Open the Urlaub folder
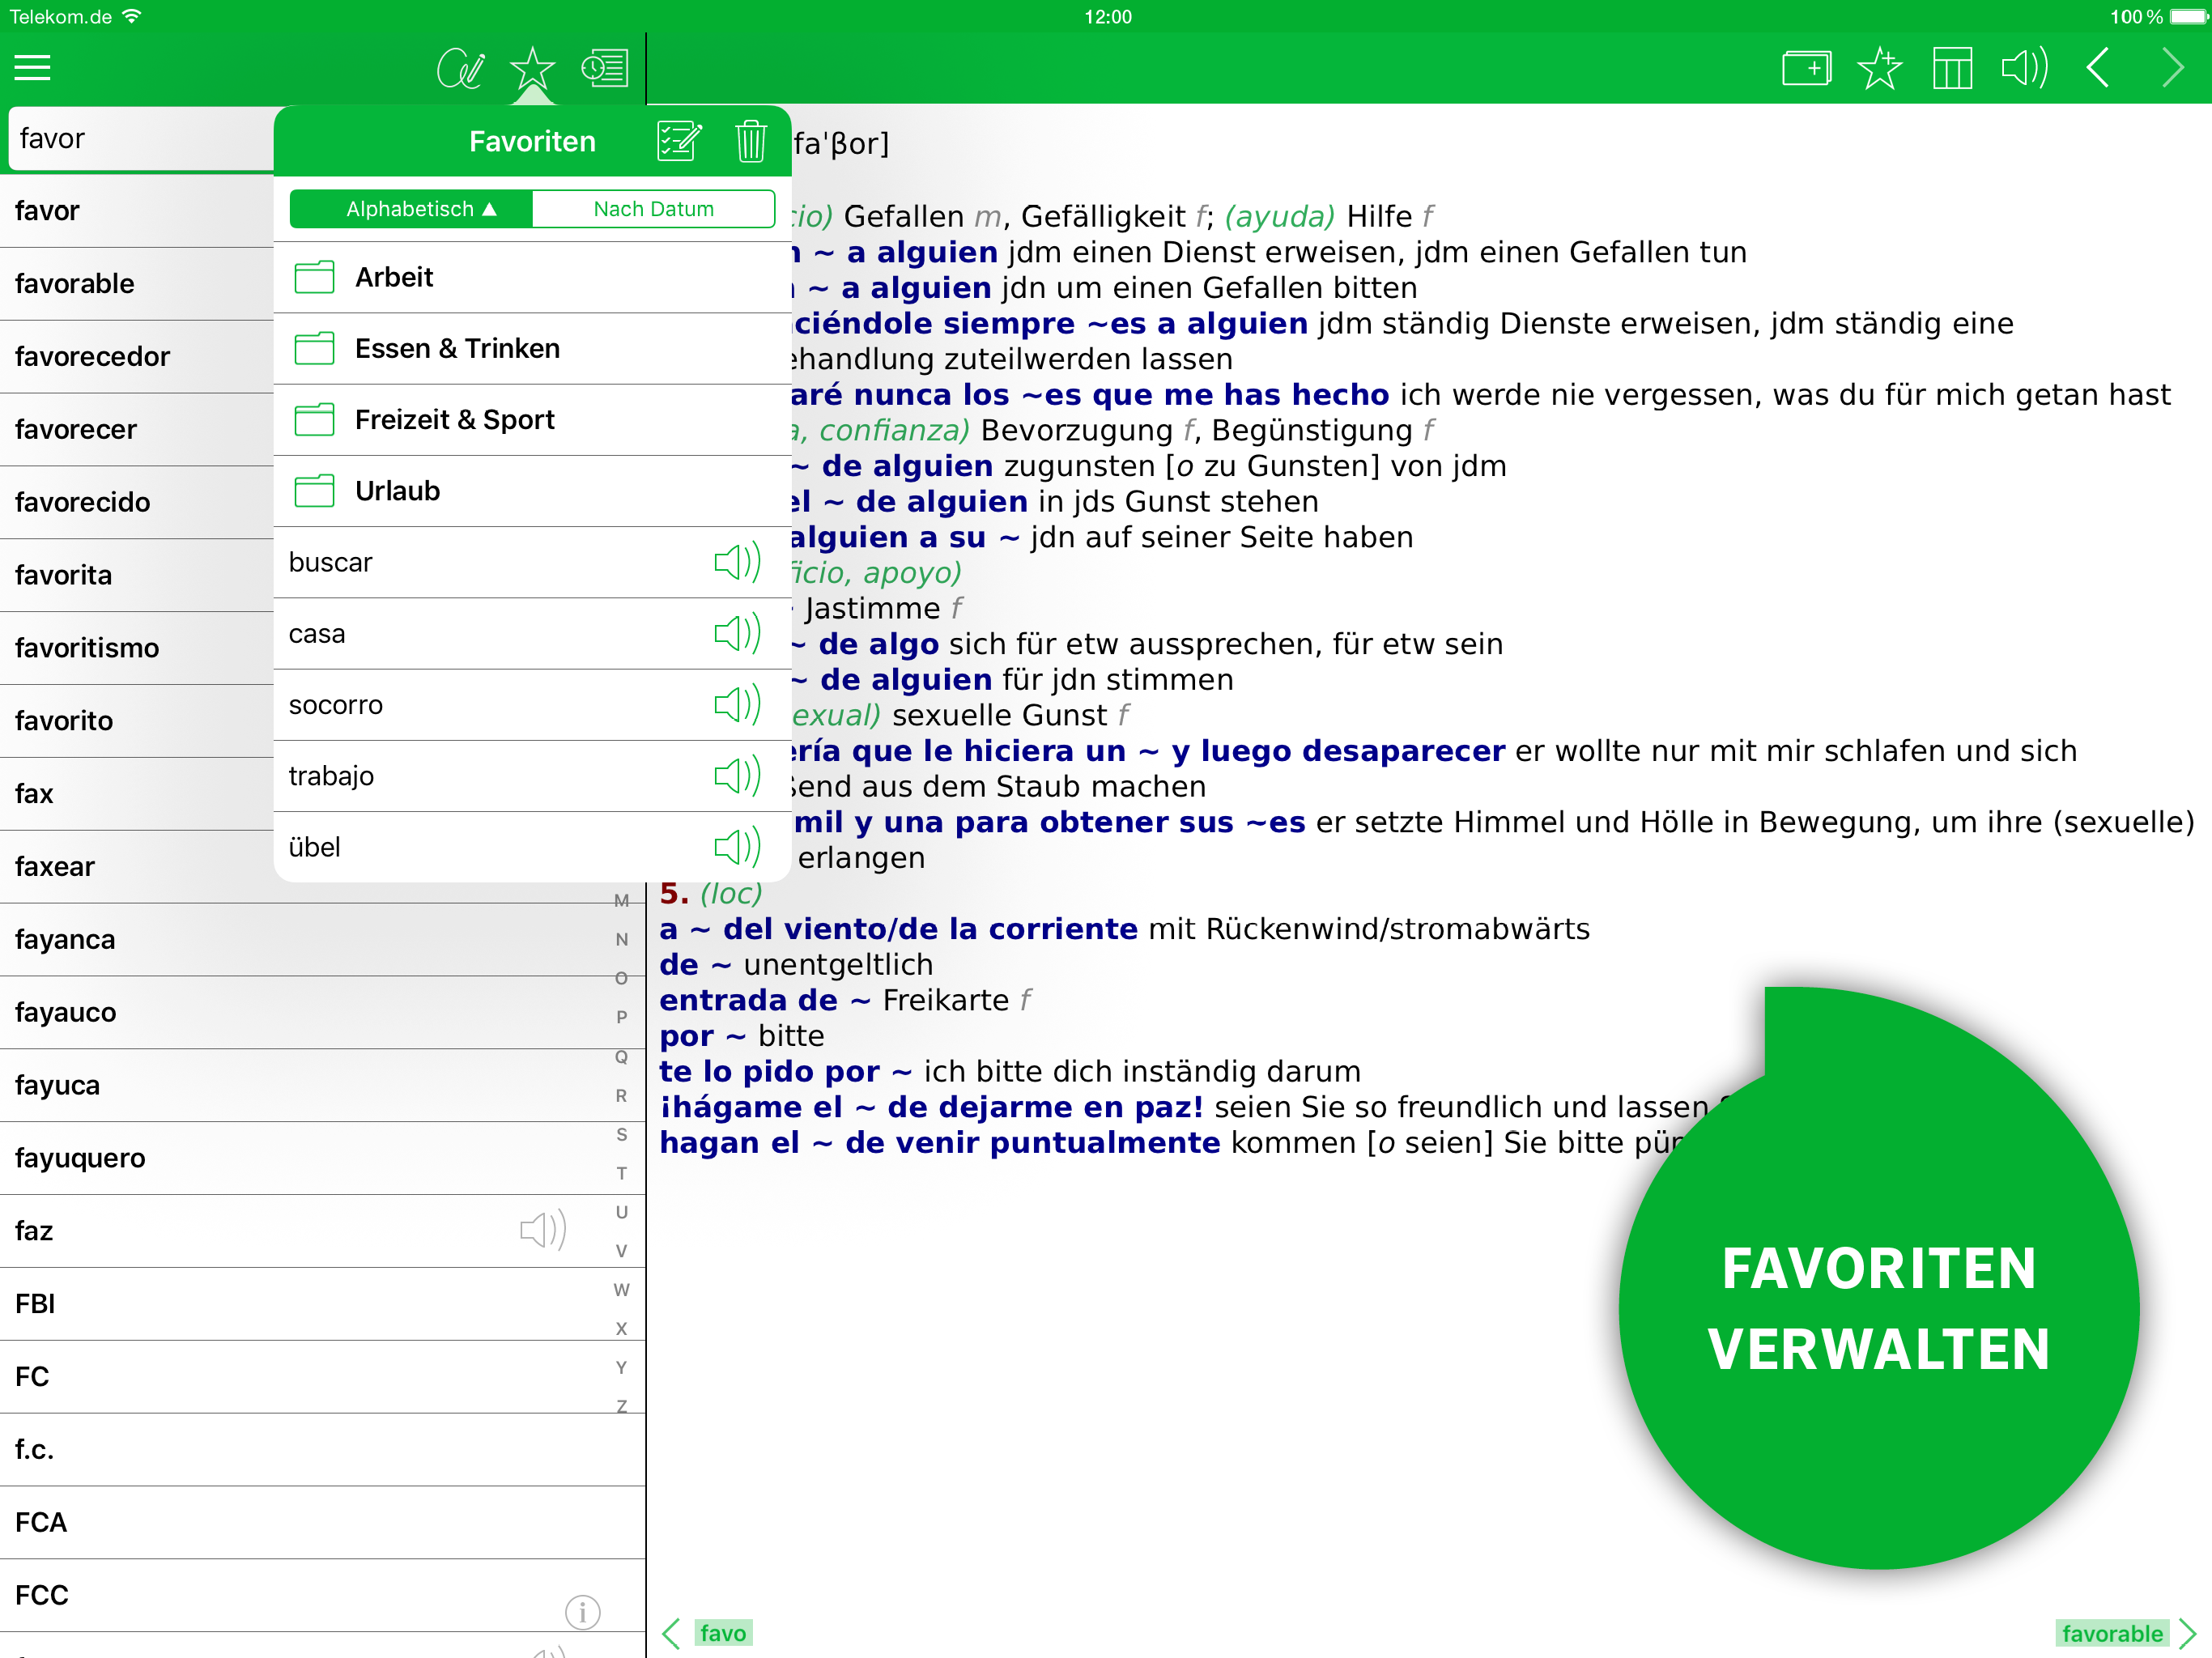Screen dimensions: 2212x1658 point(397,491)
